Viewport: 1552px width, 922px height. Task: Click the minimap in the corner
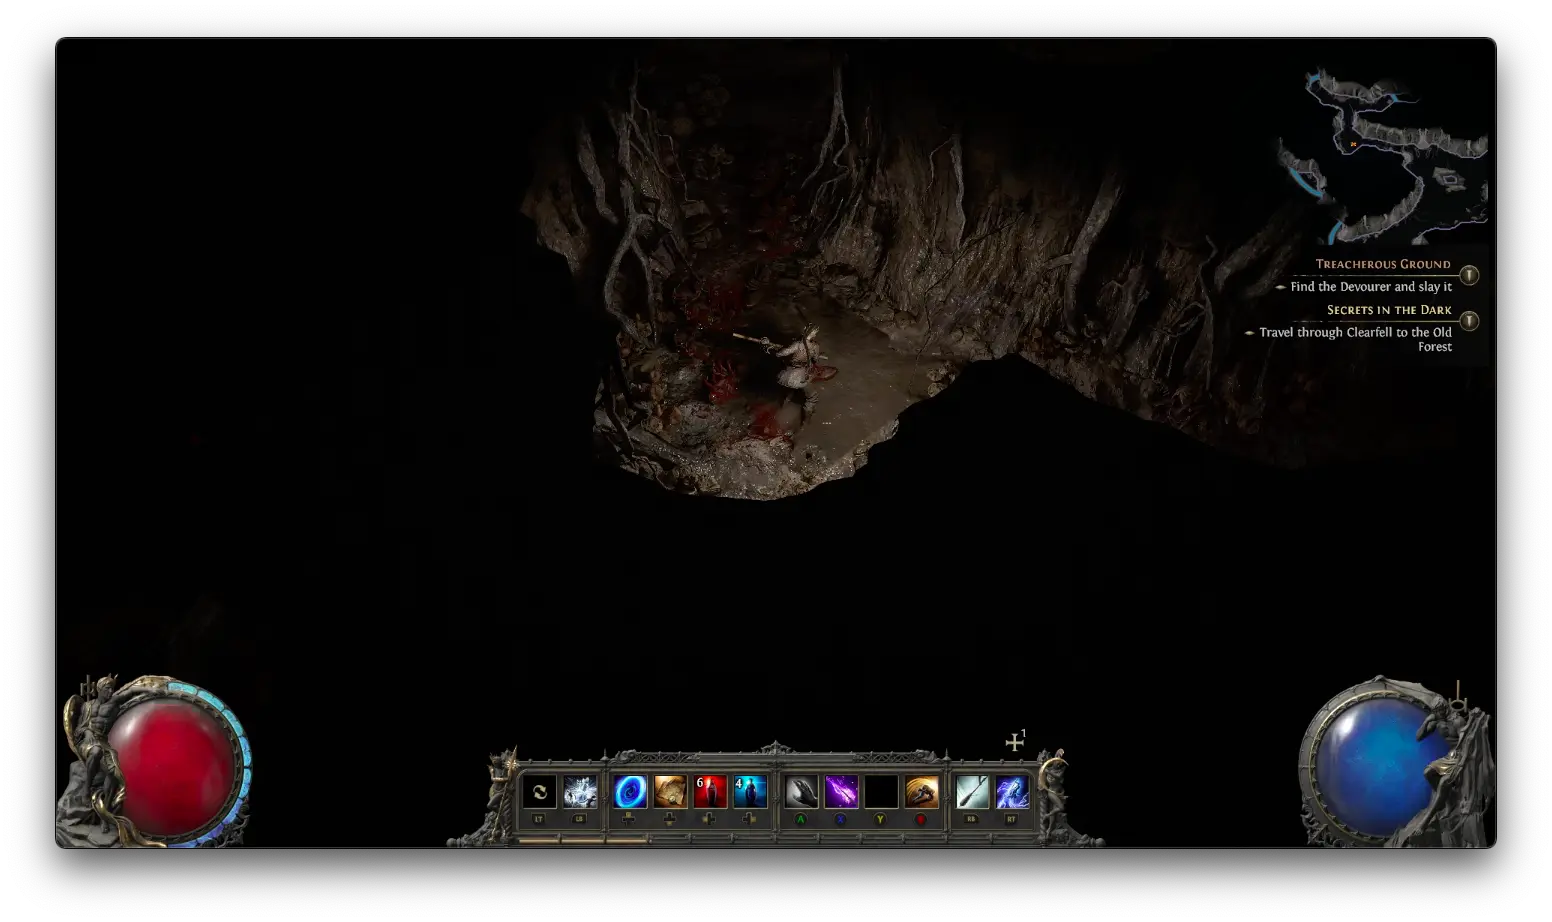coord(1383,156)
